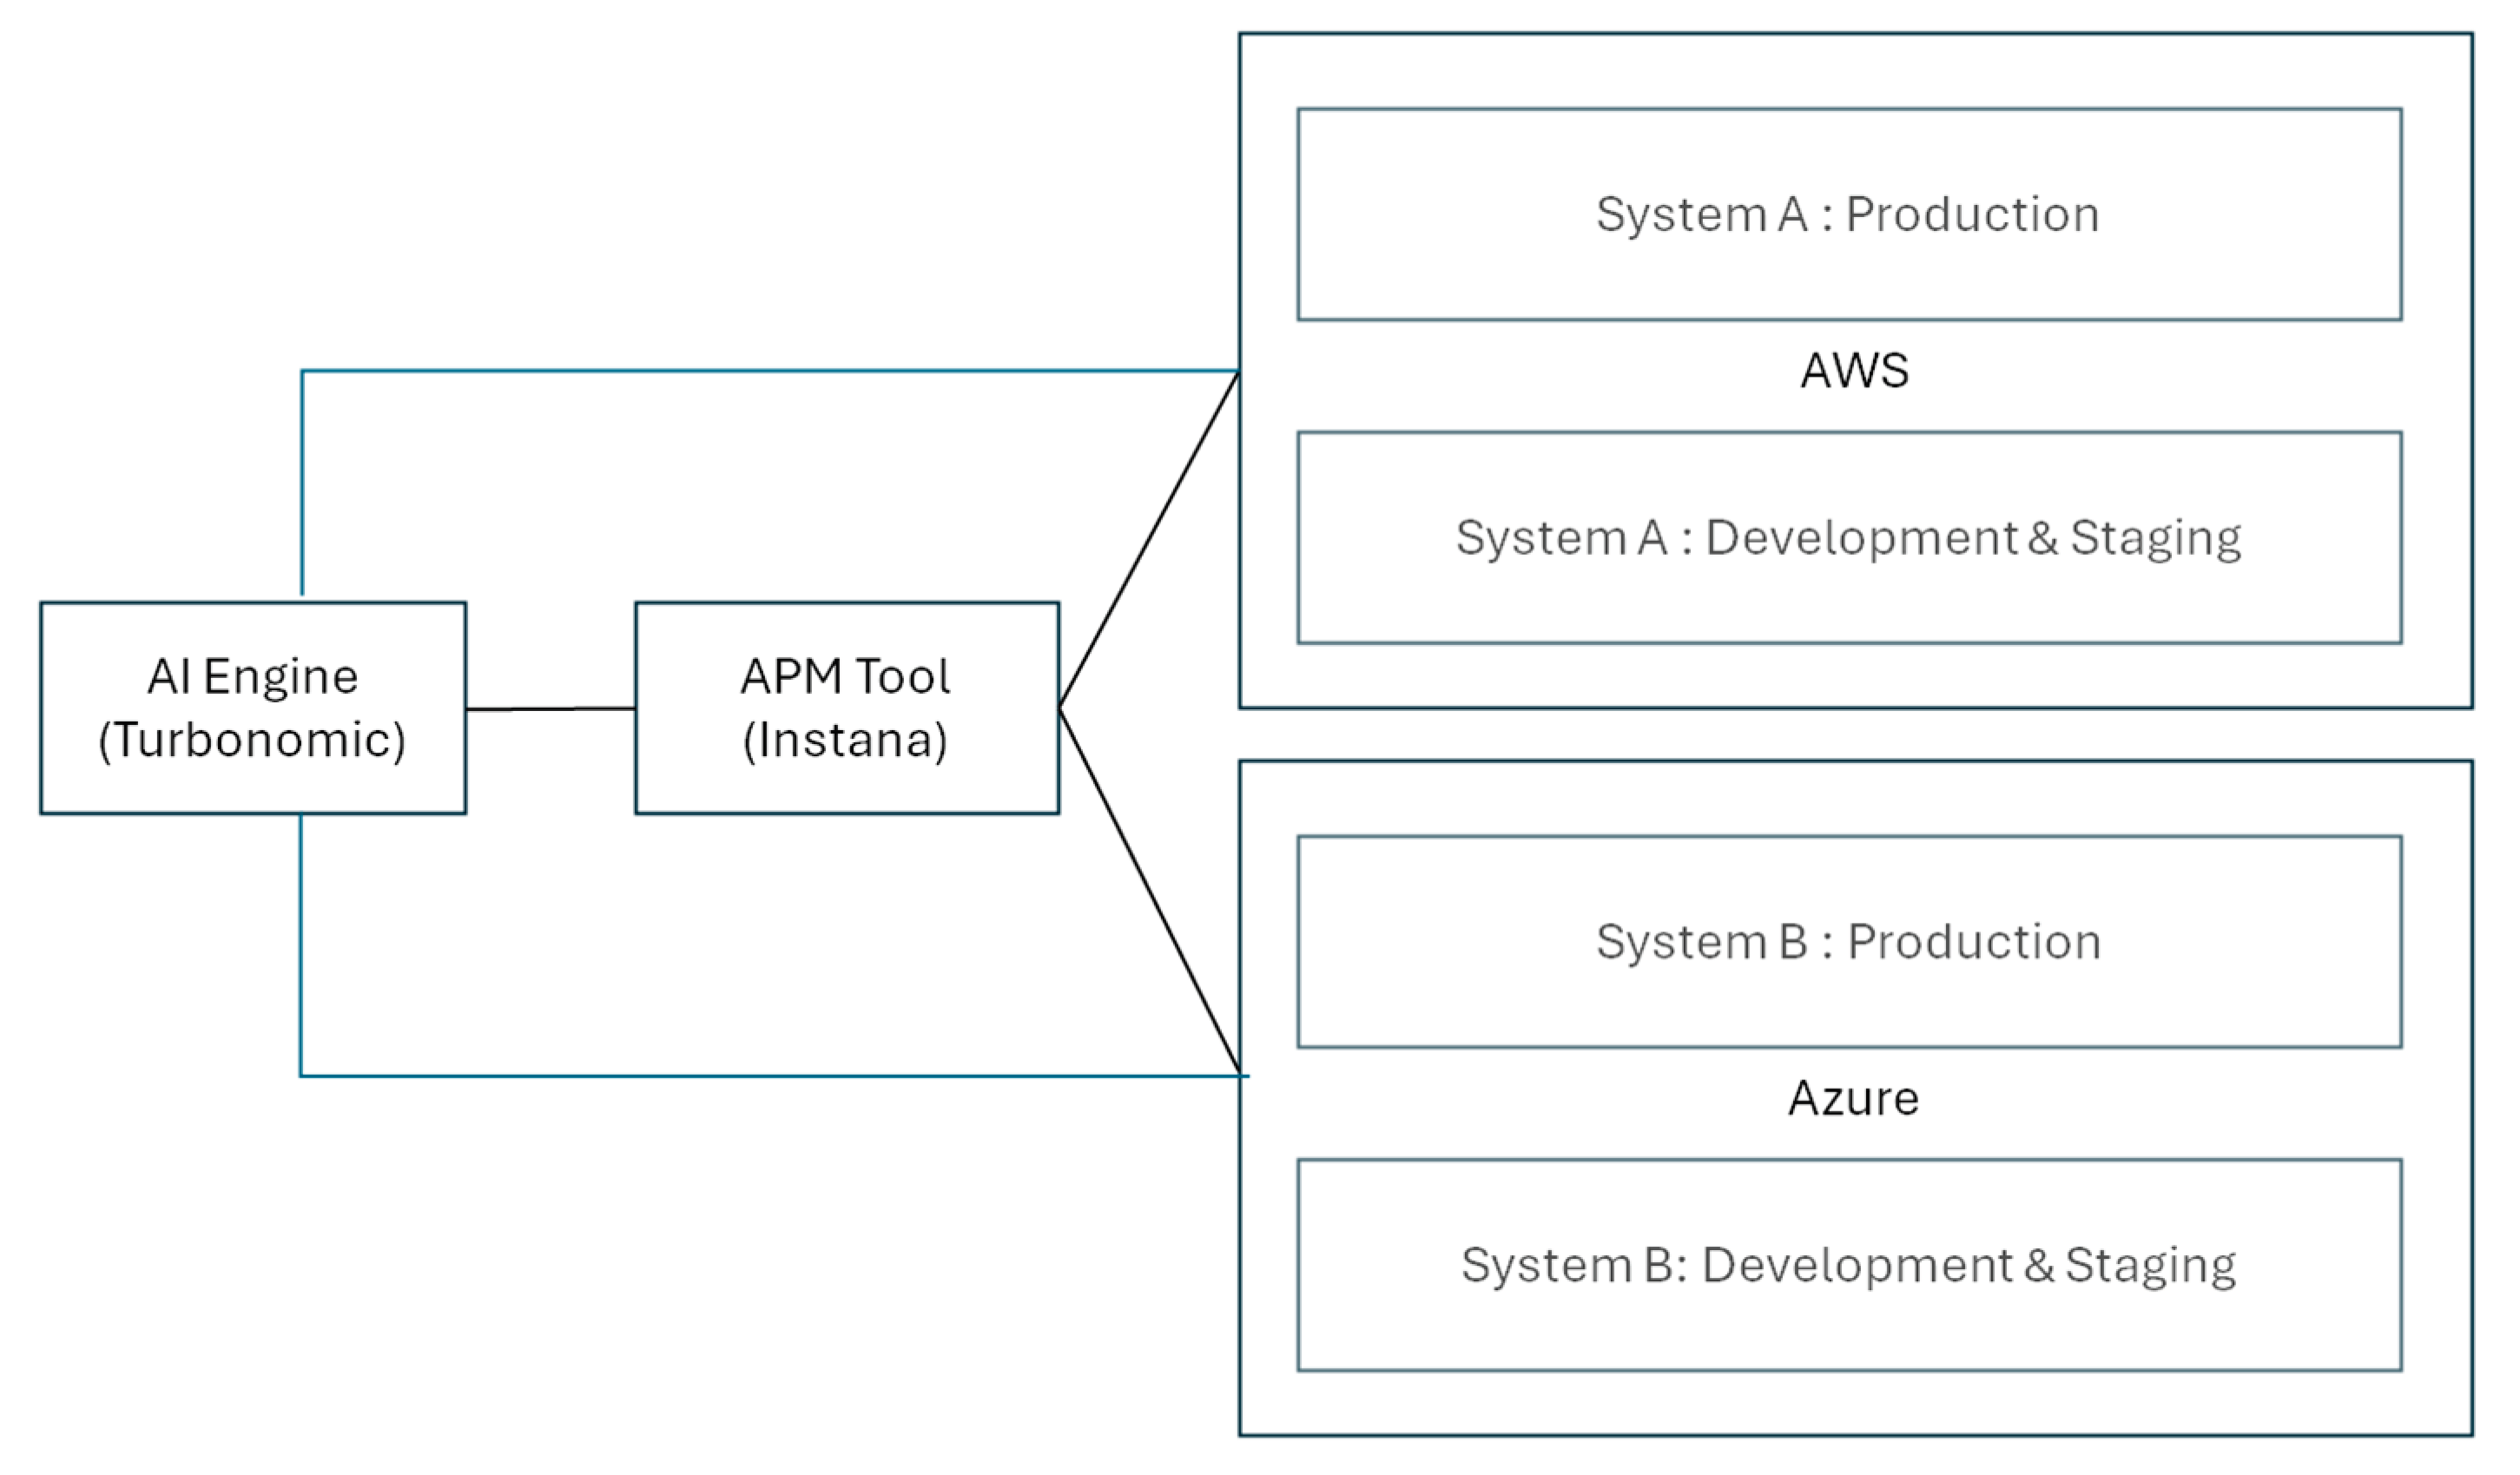The height and width of the screenshot is (1475, 2520).
Task: Click the word Instana in parentheses
Action: coord(846,740)
